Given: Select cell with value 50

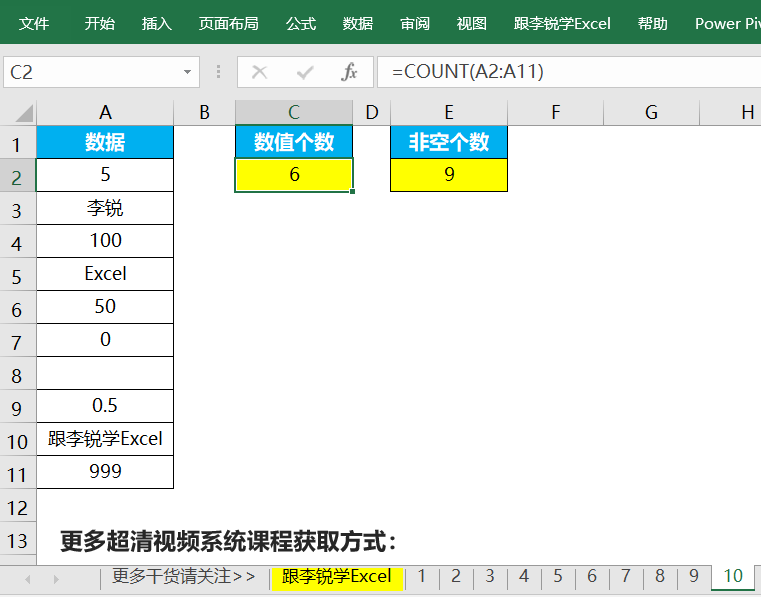Looking at the screenshot, I should point(105,307).
